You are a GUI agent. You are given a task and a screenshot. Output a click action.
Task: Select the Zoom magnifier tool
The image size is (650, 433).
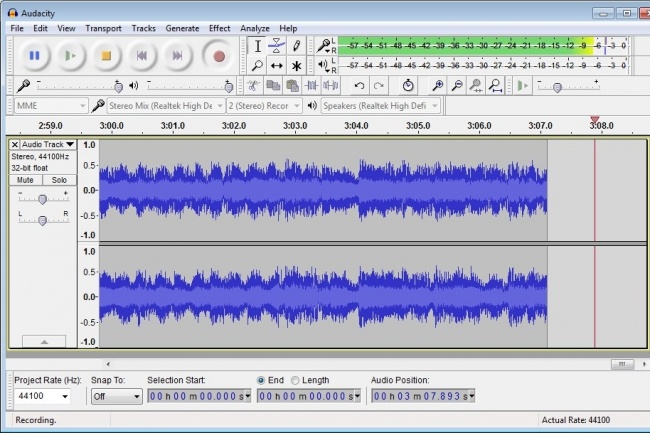tap(257, 65)
